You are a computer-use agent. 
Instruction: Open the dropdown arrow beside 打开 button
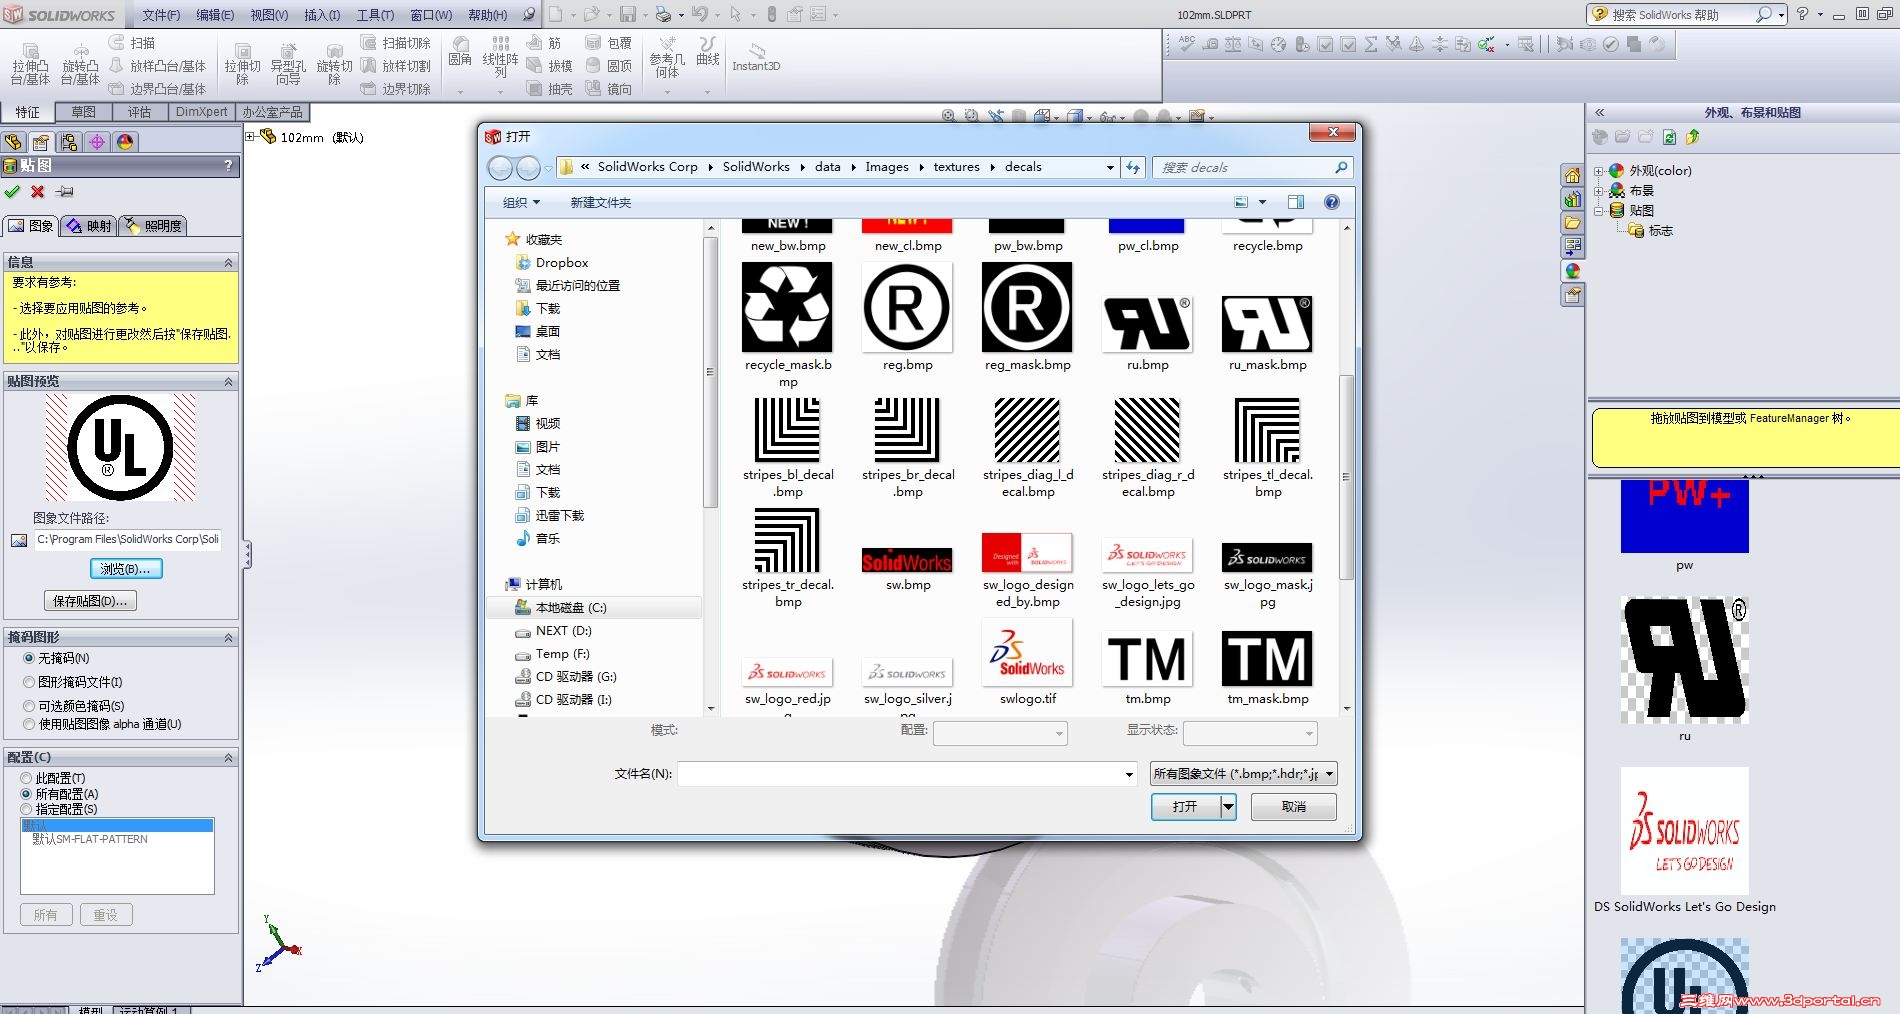tap(1228, 806)
